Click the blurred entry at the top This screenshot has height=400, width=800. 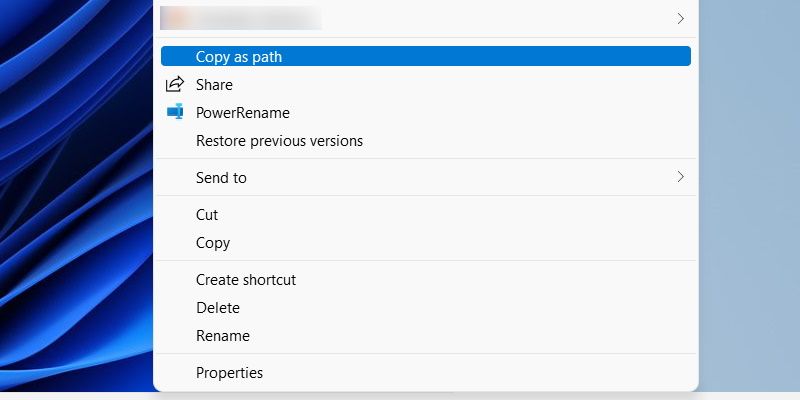coord(426,19)
